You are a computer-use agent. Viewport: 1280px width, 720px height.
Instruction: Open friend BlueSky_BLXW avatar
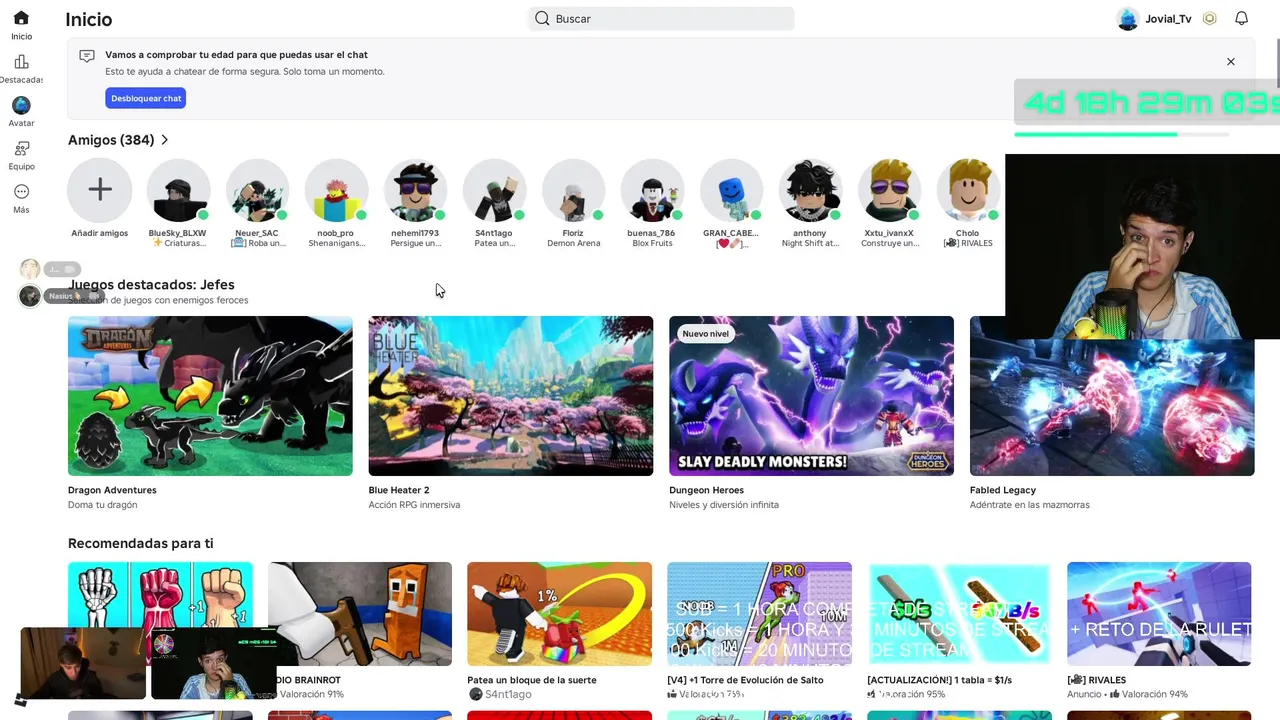(x=178, y=190)
